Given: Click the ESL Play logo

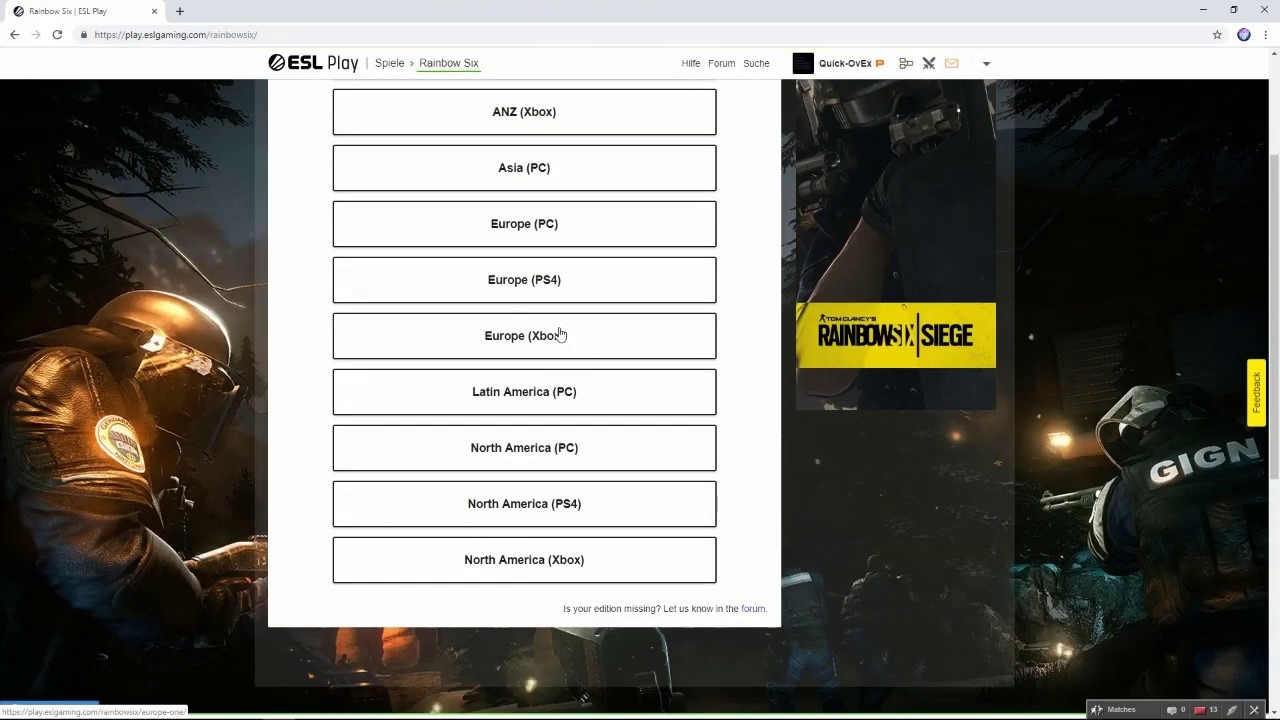Looking at the screenshot, I should (313, 63).
